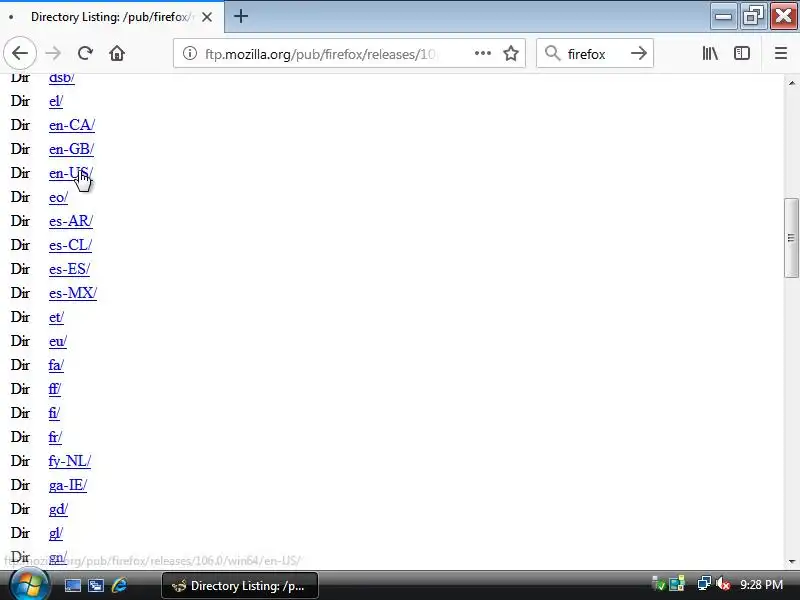This screenshot has height=600, width=800.
Task: Bookmark this page with the star
Action: (x=511, y=53)
